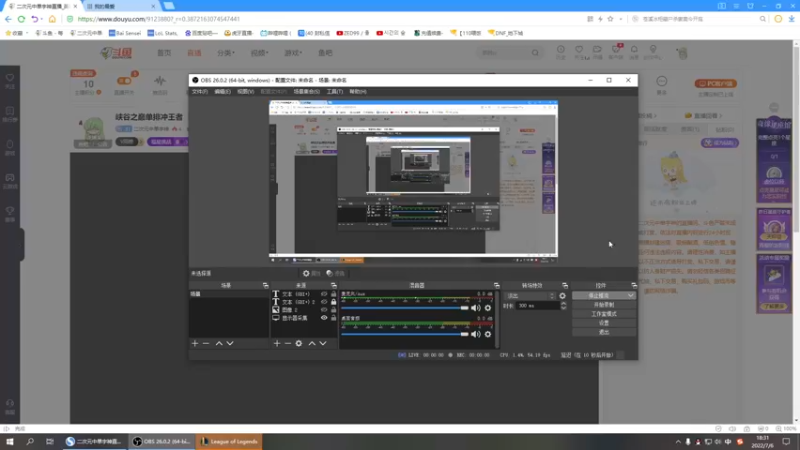This screenshot has height=450, width=800.
Task: Mute the 麦克风/Aux audio channel
Action: pos(476,308)
